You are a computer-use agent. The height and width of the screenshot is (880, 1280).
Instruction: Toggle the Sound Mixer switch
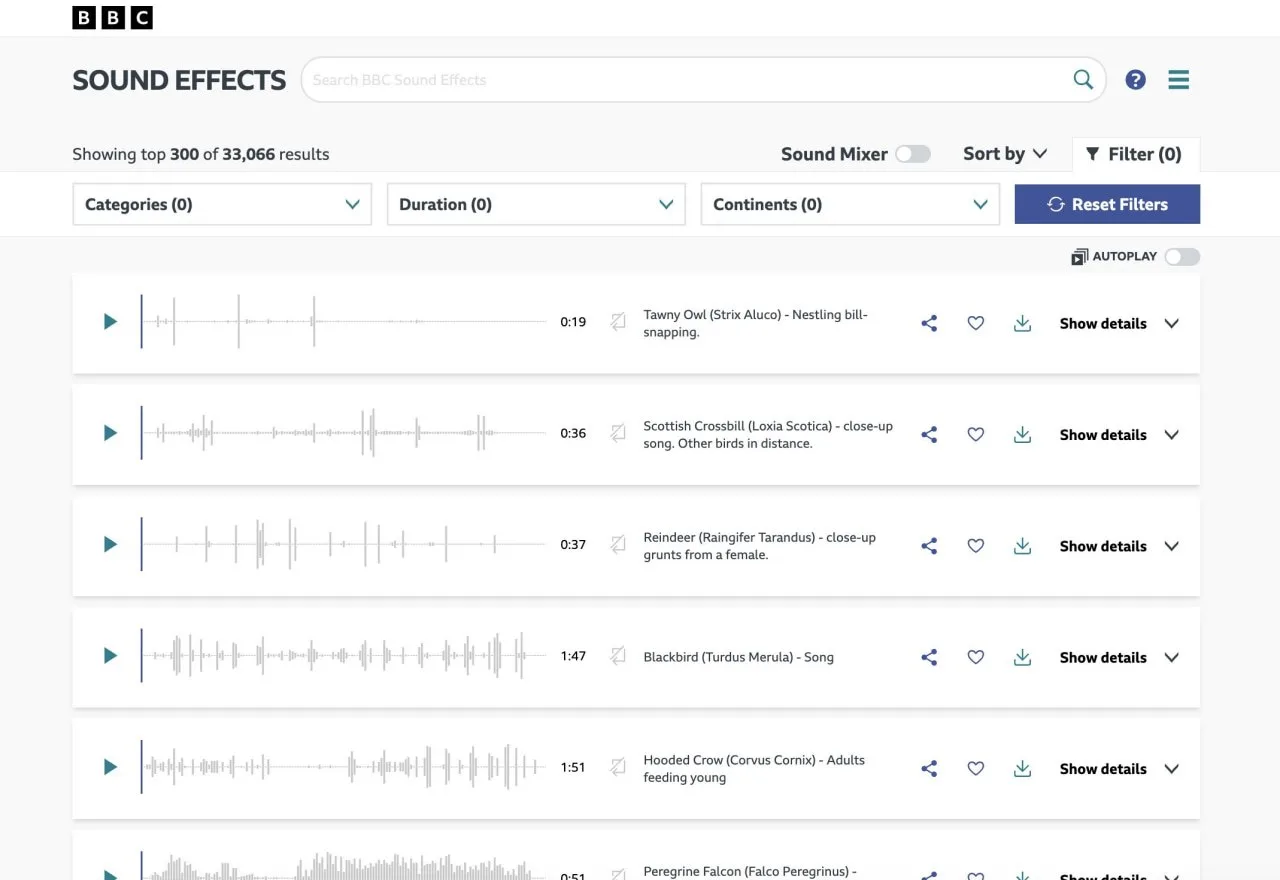click(x=912, y=154)
